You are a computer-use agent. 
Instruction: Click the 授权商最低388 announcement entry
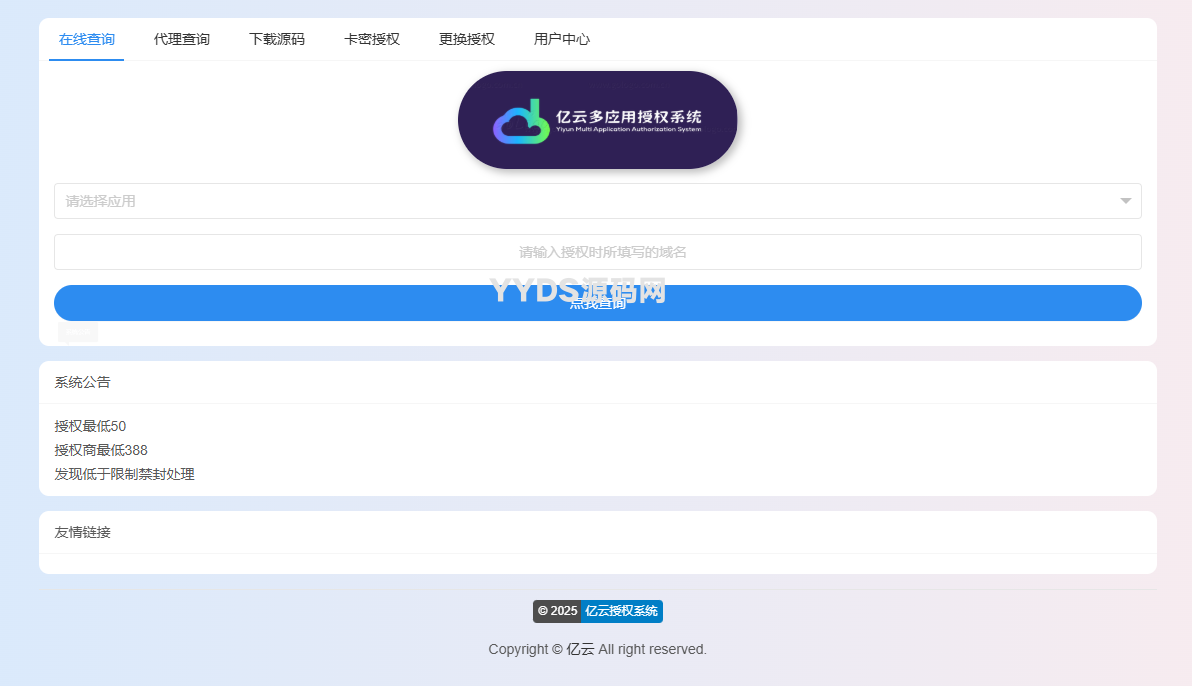pos(101,450)
